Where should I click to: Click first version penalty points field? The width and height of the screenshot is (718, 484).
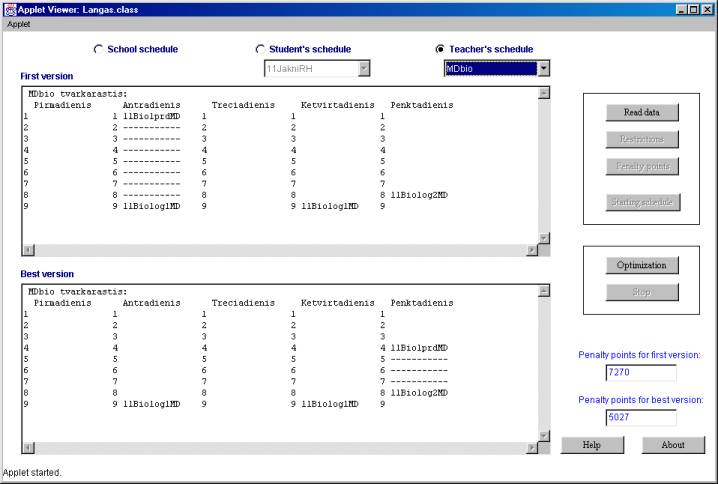click(x=641, y=373)
